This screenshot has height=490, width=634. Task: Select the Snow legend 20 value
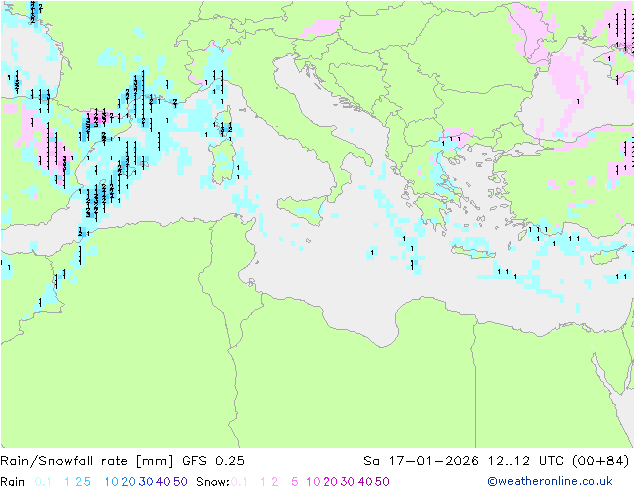330,482
